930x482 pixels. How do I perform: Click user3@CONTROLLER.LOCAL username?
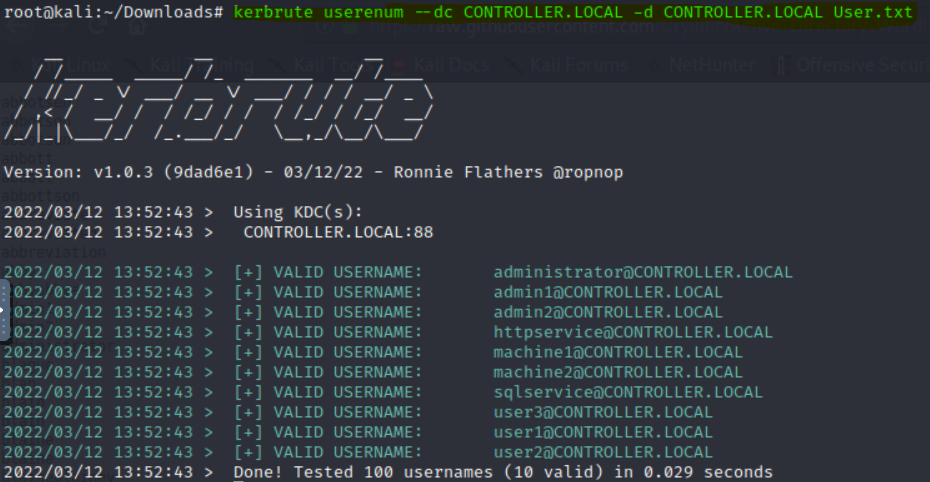603,412
